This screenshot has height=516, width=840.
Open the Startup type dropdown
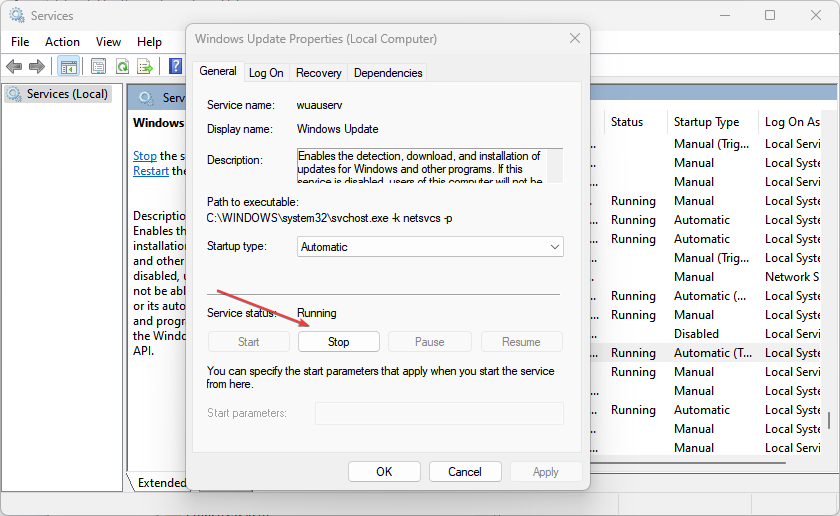430,247
